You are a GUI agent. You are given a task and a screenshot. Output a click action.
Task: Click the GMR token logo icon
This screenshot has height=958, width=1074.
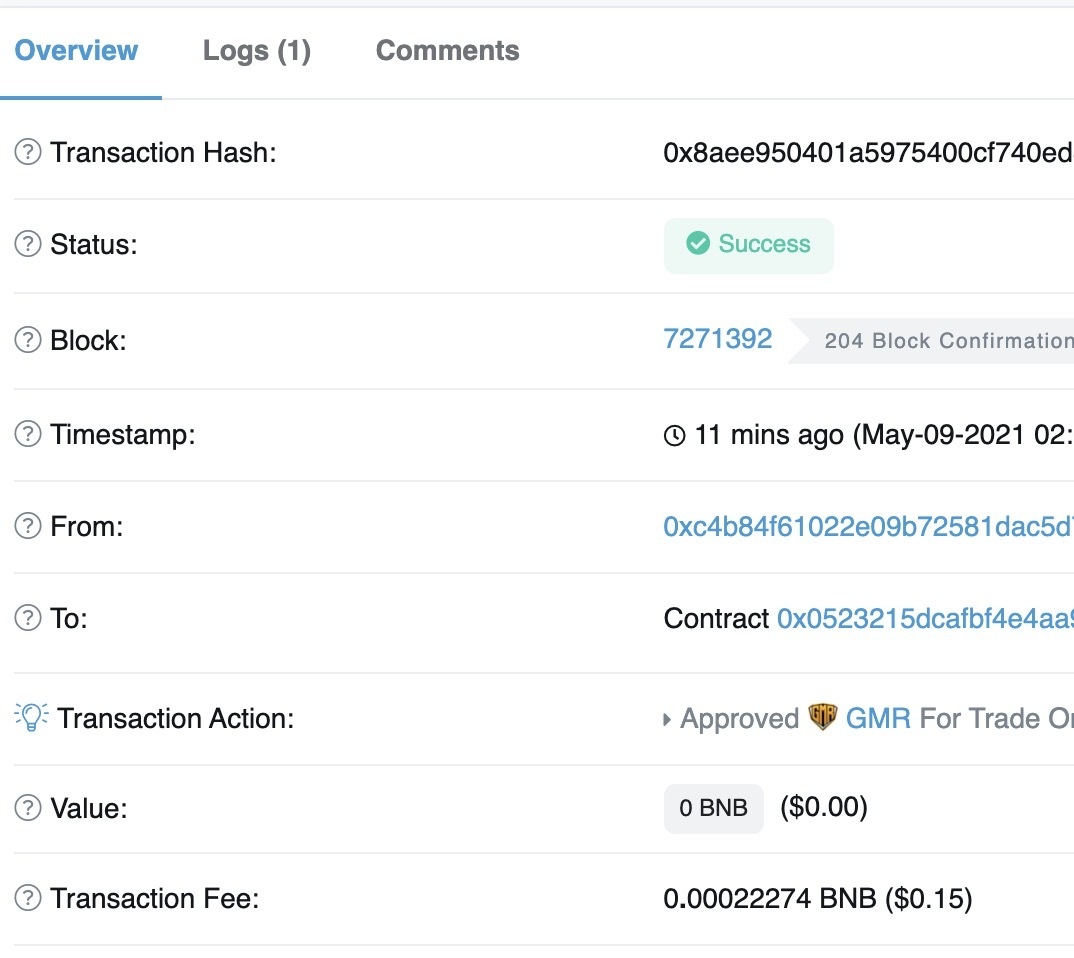[x=822, y=718]
